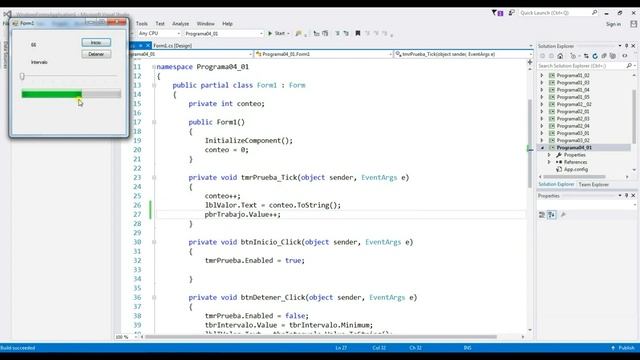Open the Programa04_01 startup project dropdown
Image resolution: width=640 pixels, height=360 pixels.
[224, 33]
